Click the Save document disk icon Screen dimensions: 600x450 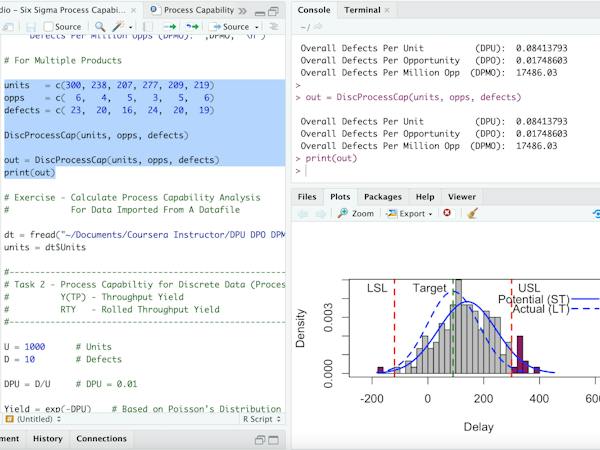(x=31, y=27)
